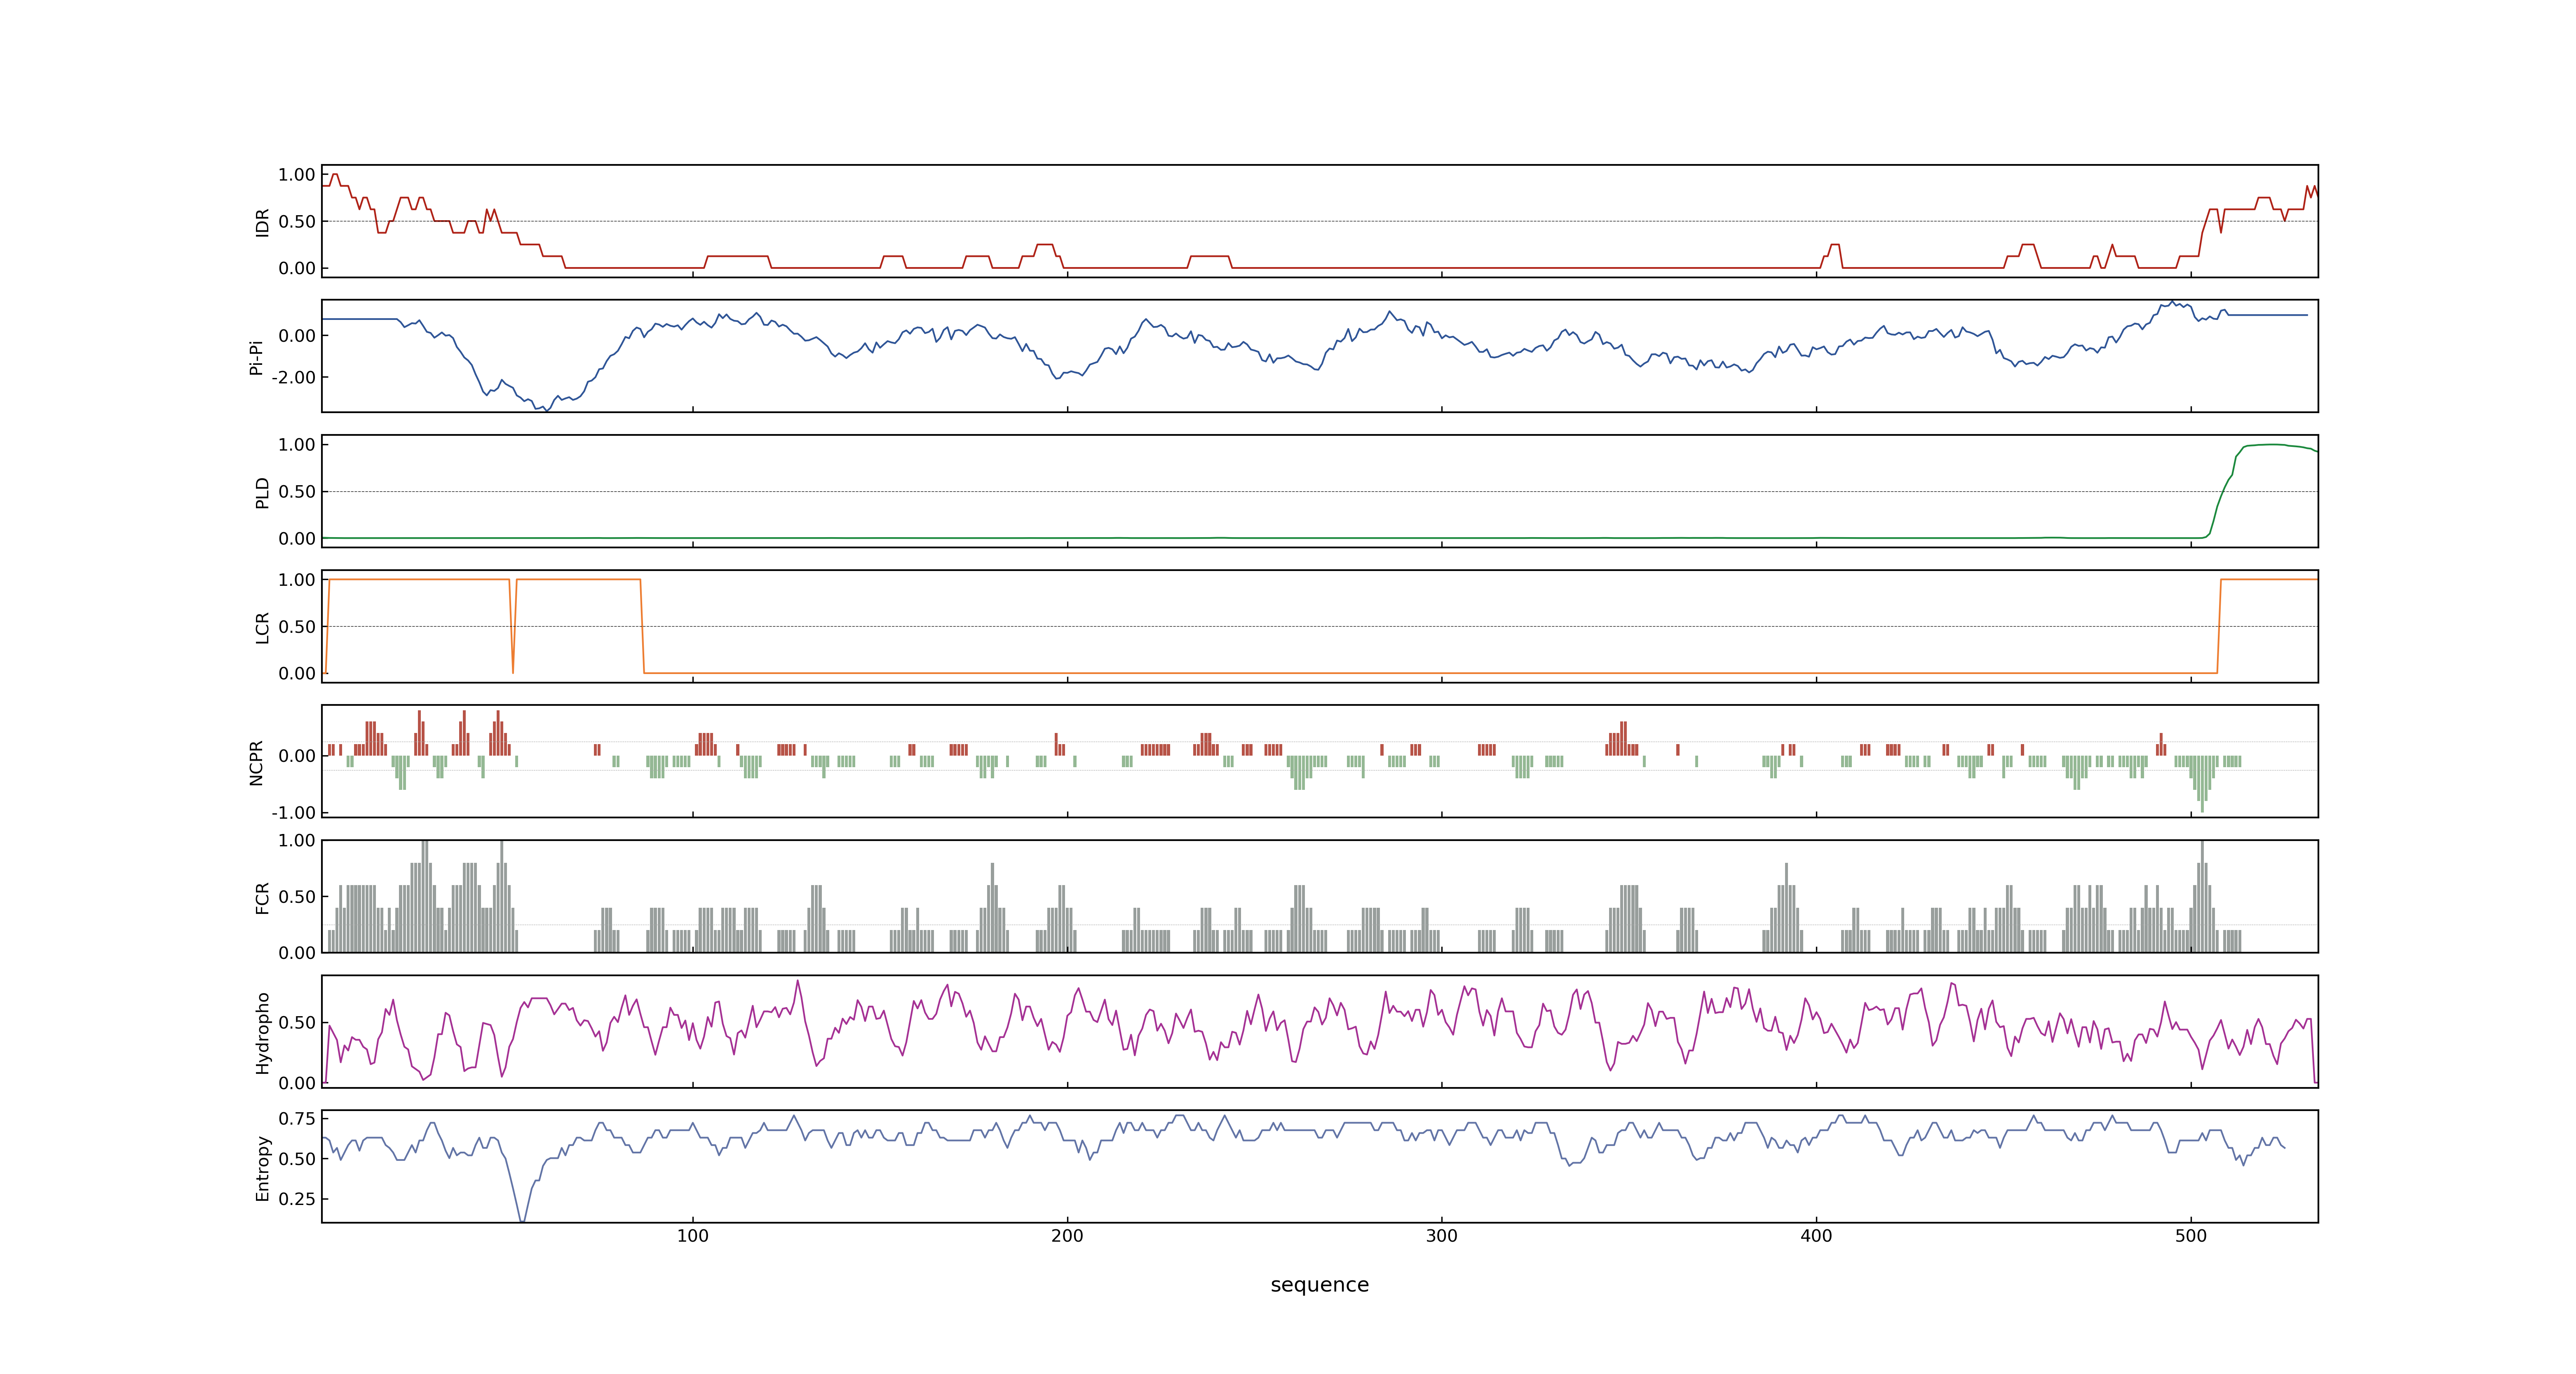Click the 0.50 tick on FCR axis
Image resolution: width=2576 pixels, height=1374 pixels.
pyautogui.click(x=297, y=897)
